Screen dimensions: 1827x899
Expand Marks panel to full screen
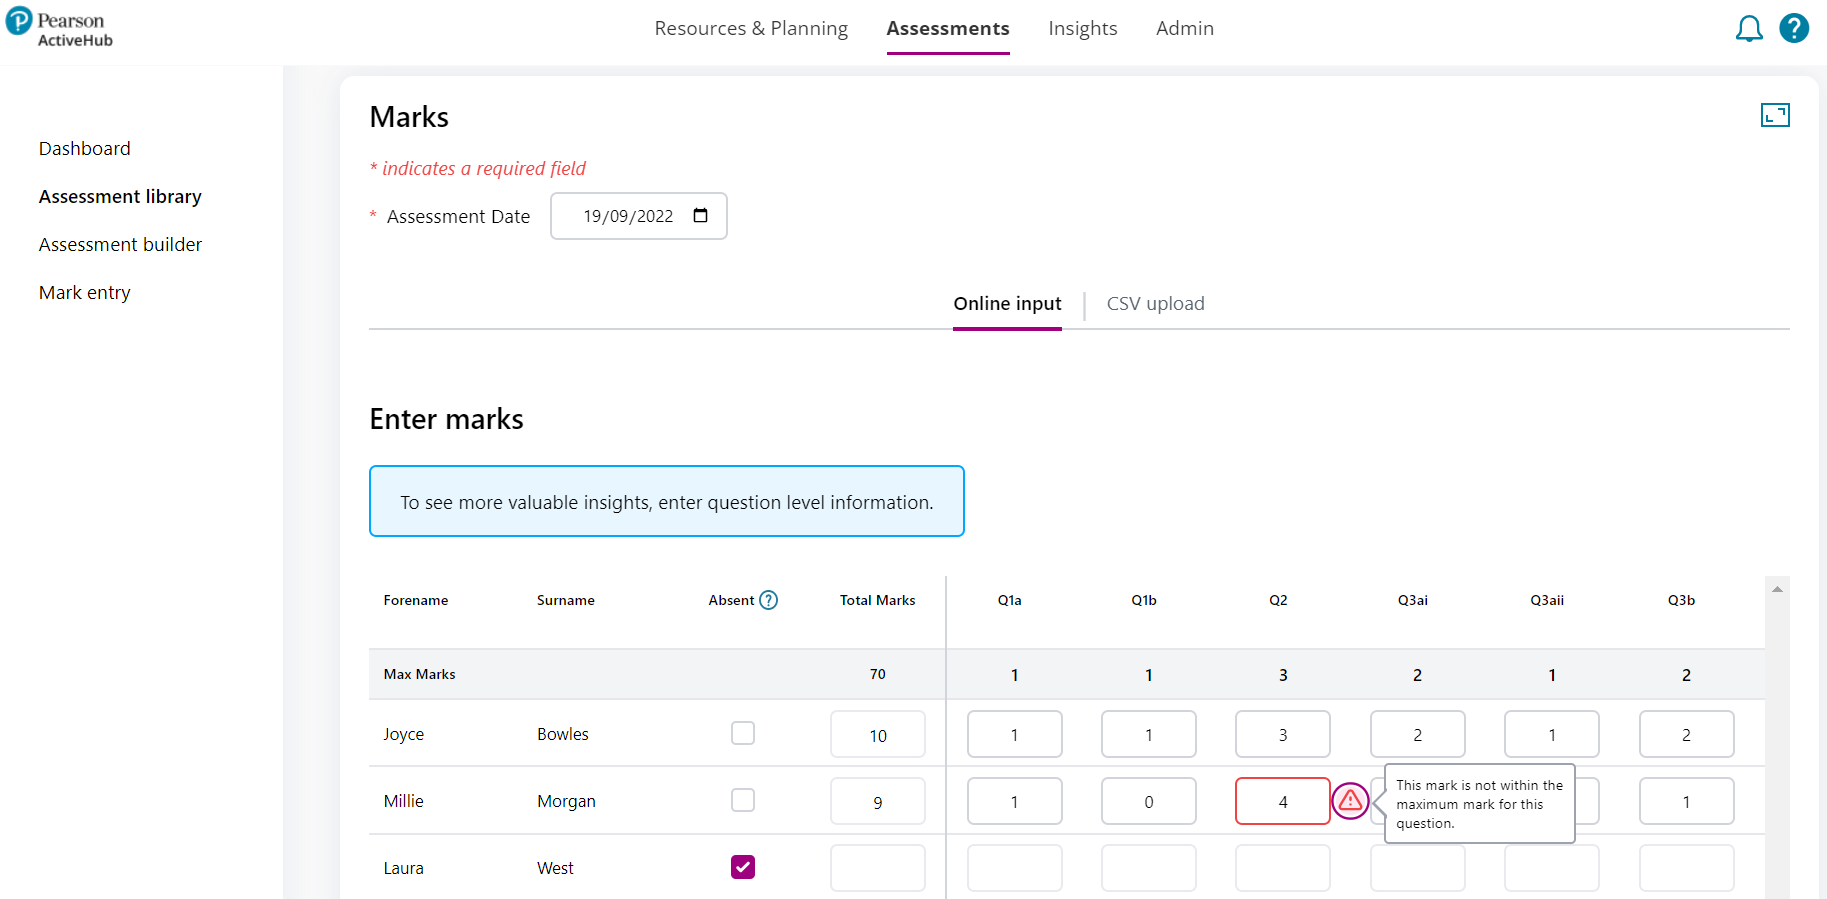[x=1774, y=116]
